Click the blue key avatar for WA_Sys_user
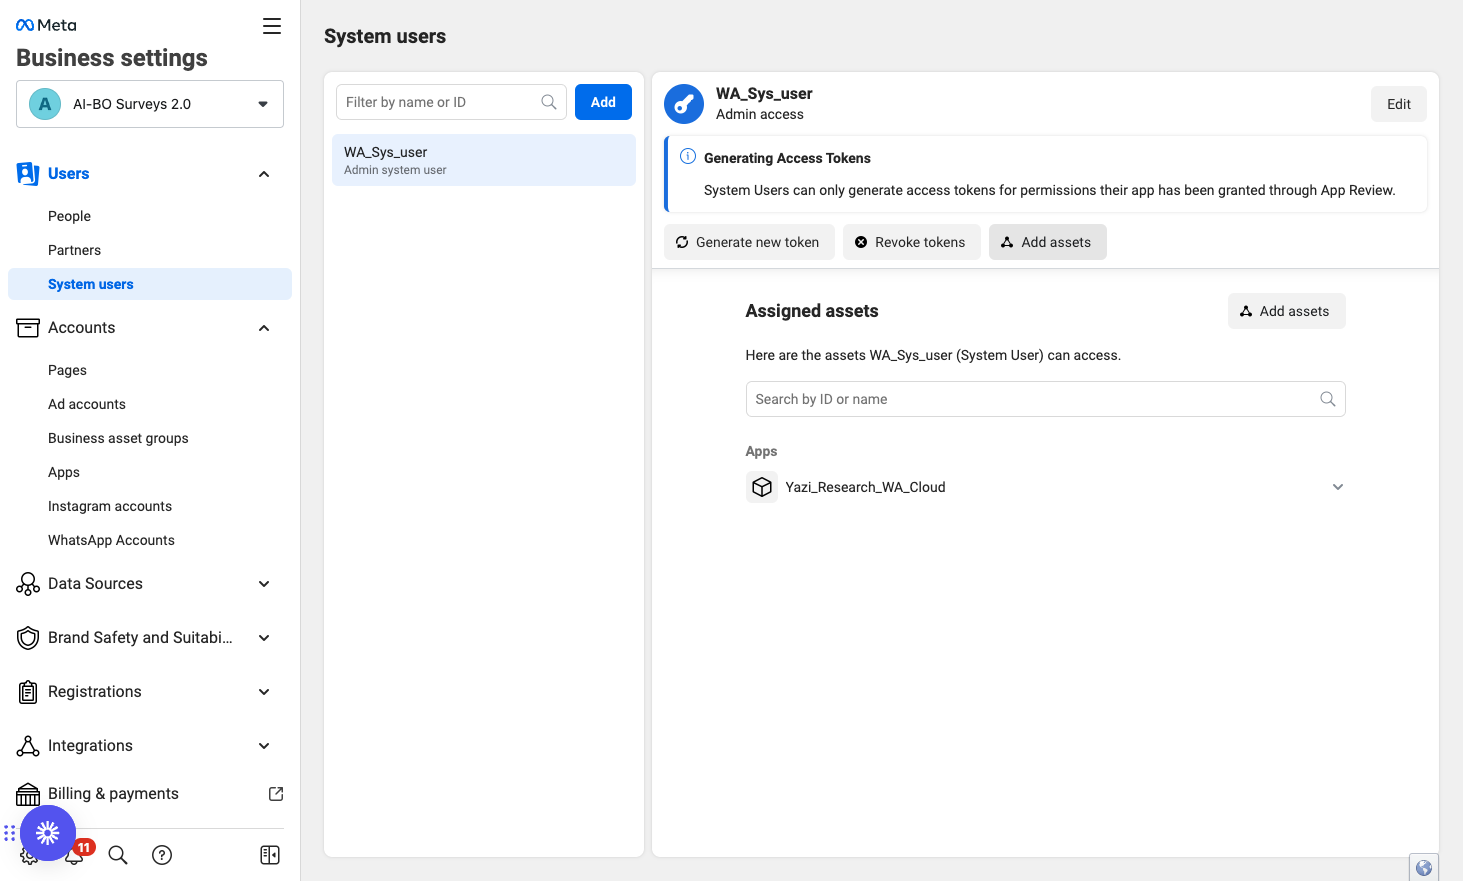 (x=684, y=104)
